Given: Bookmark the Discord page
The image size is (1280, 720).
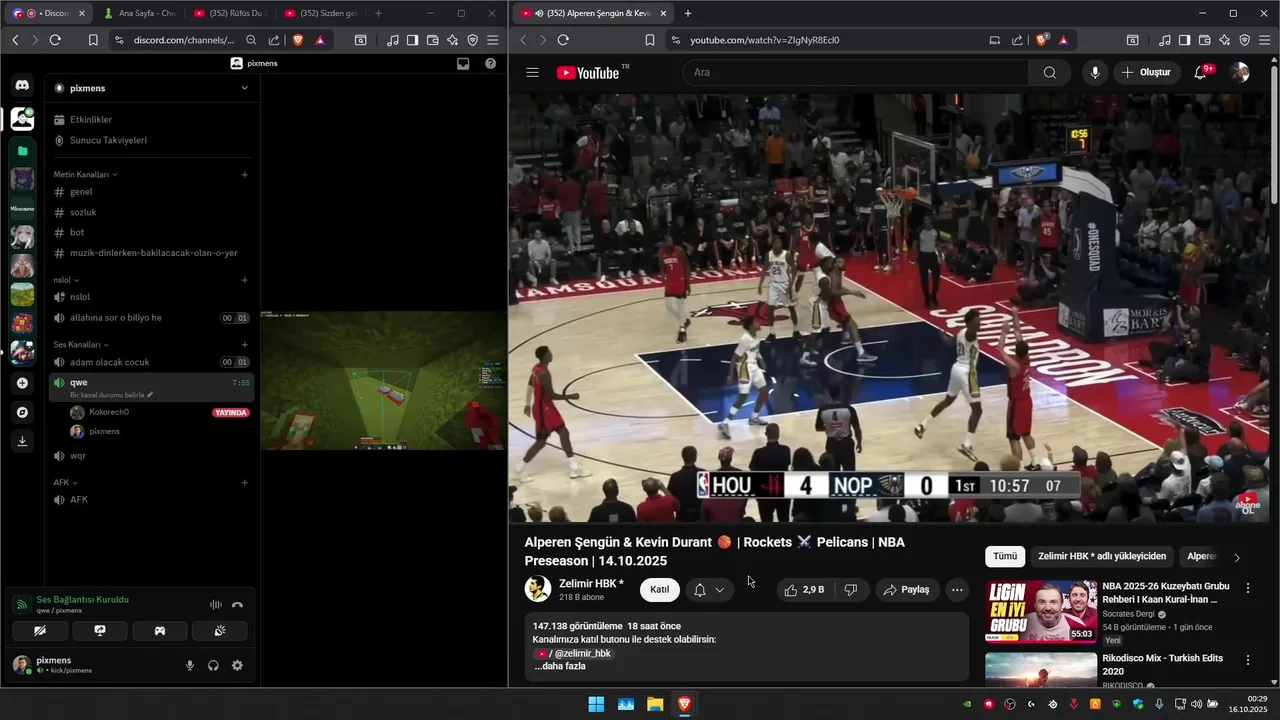Looking at the screenshot, I should point(92,40).
